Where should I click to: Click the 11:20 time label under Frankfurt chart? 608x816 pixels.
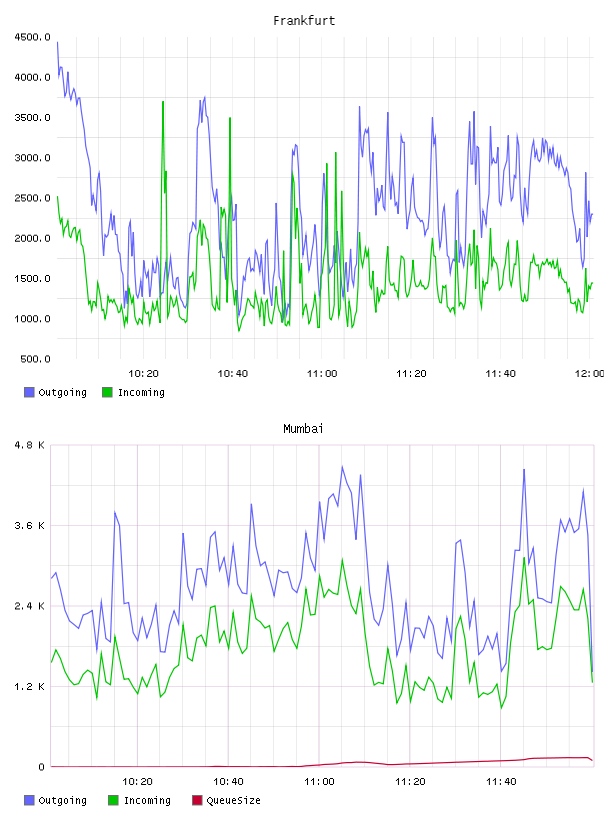point(411,374)
